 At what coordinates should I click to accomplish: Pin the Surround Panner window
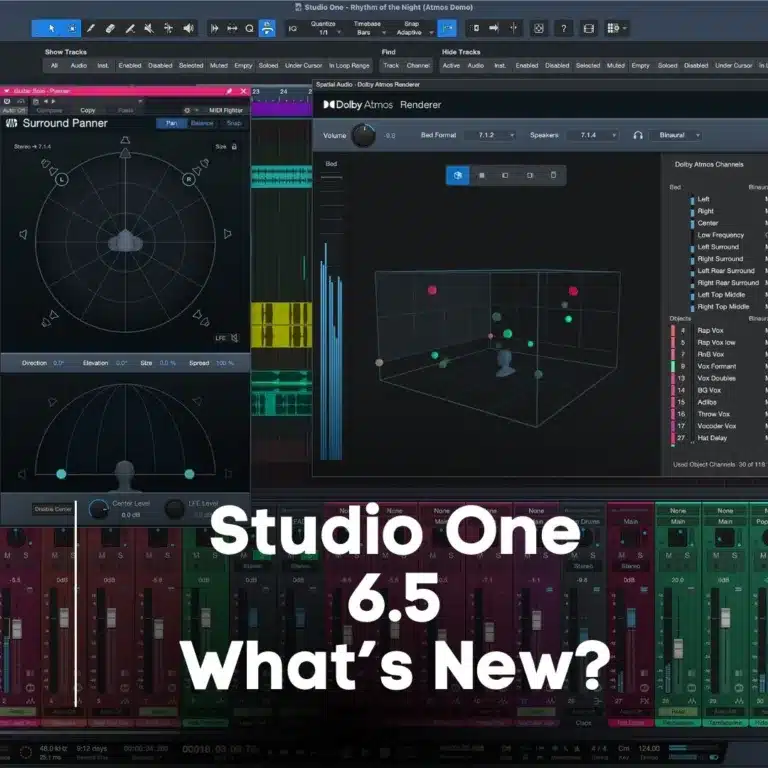click(x=229, y=91)
